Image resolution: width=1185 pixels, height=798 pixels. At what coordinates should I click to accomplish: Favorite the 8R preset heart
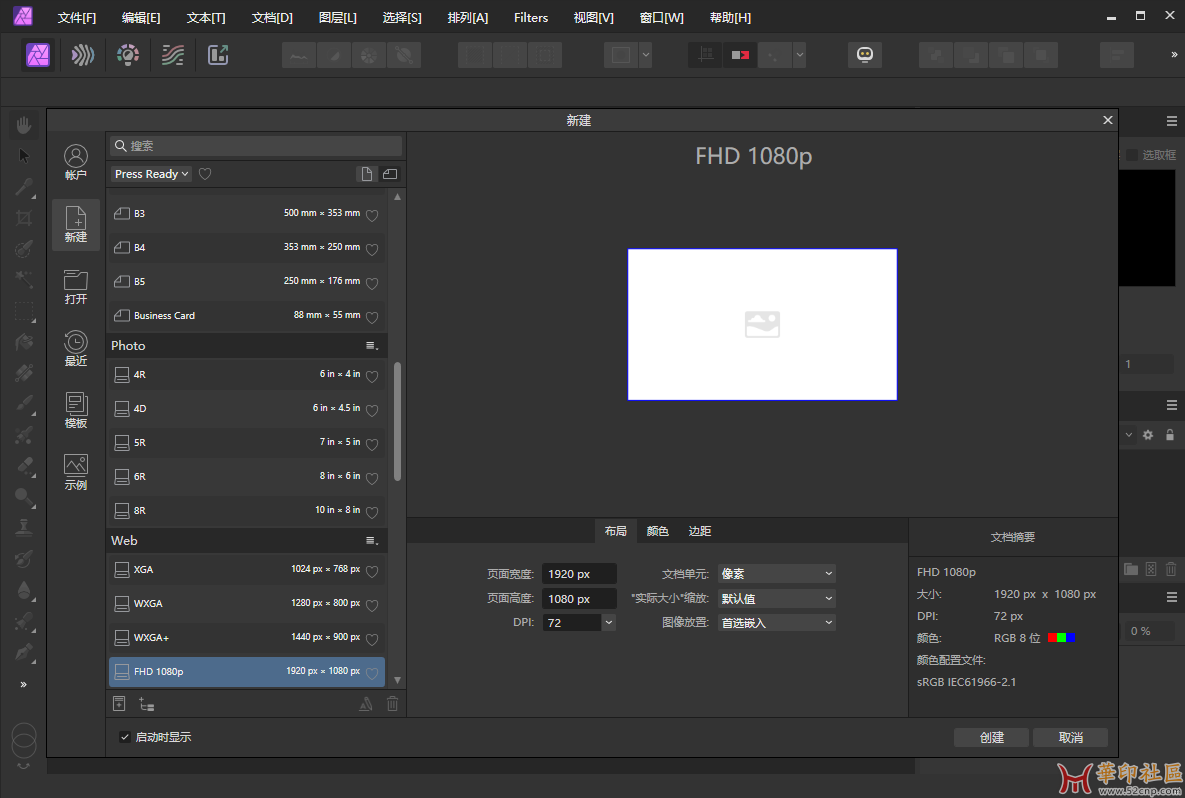[x=372, y=512]
